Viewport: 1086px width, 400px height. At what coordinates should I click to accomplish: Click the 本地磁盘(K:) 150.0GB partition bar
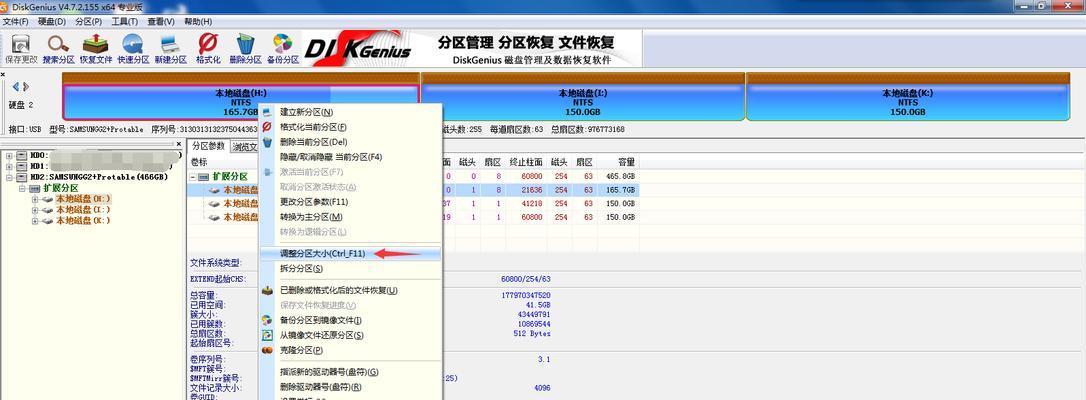coord(907,102)
